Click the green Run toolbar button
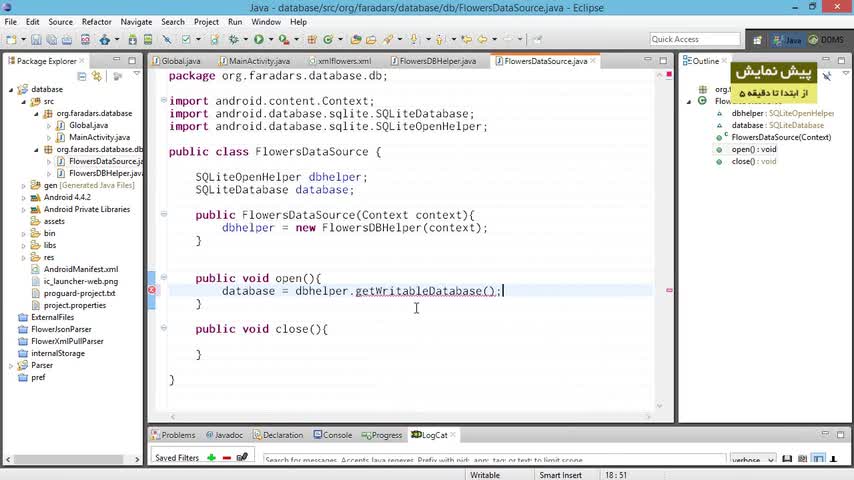This screenshot has height=480, width=854. 259,39
